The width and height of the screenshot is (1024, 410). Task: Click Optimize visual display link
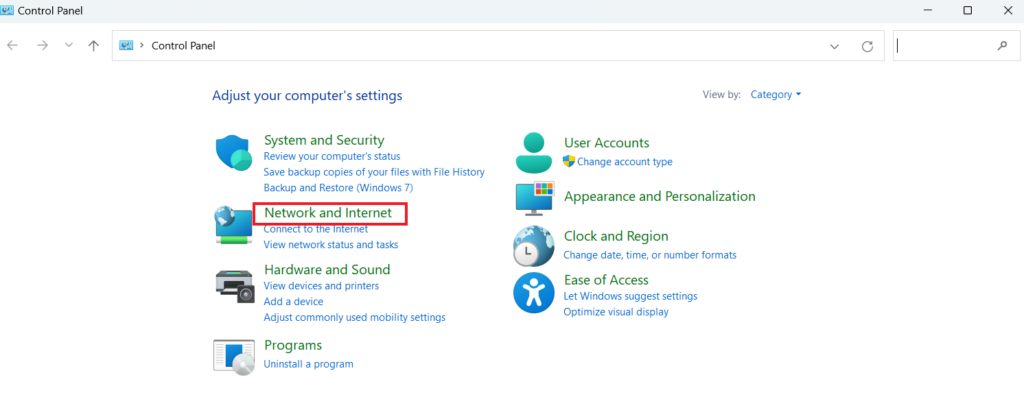tap(616, 312)
